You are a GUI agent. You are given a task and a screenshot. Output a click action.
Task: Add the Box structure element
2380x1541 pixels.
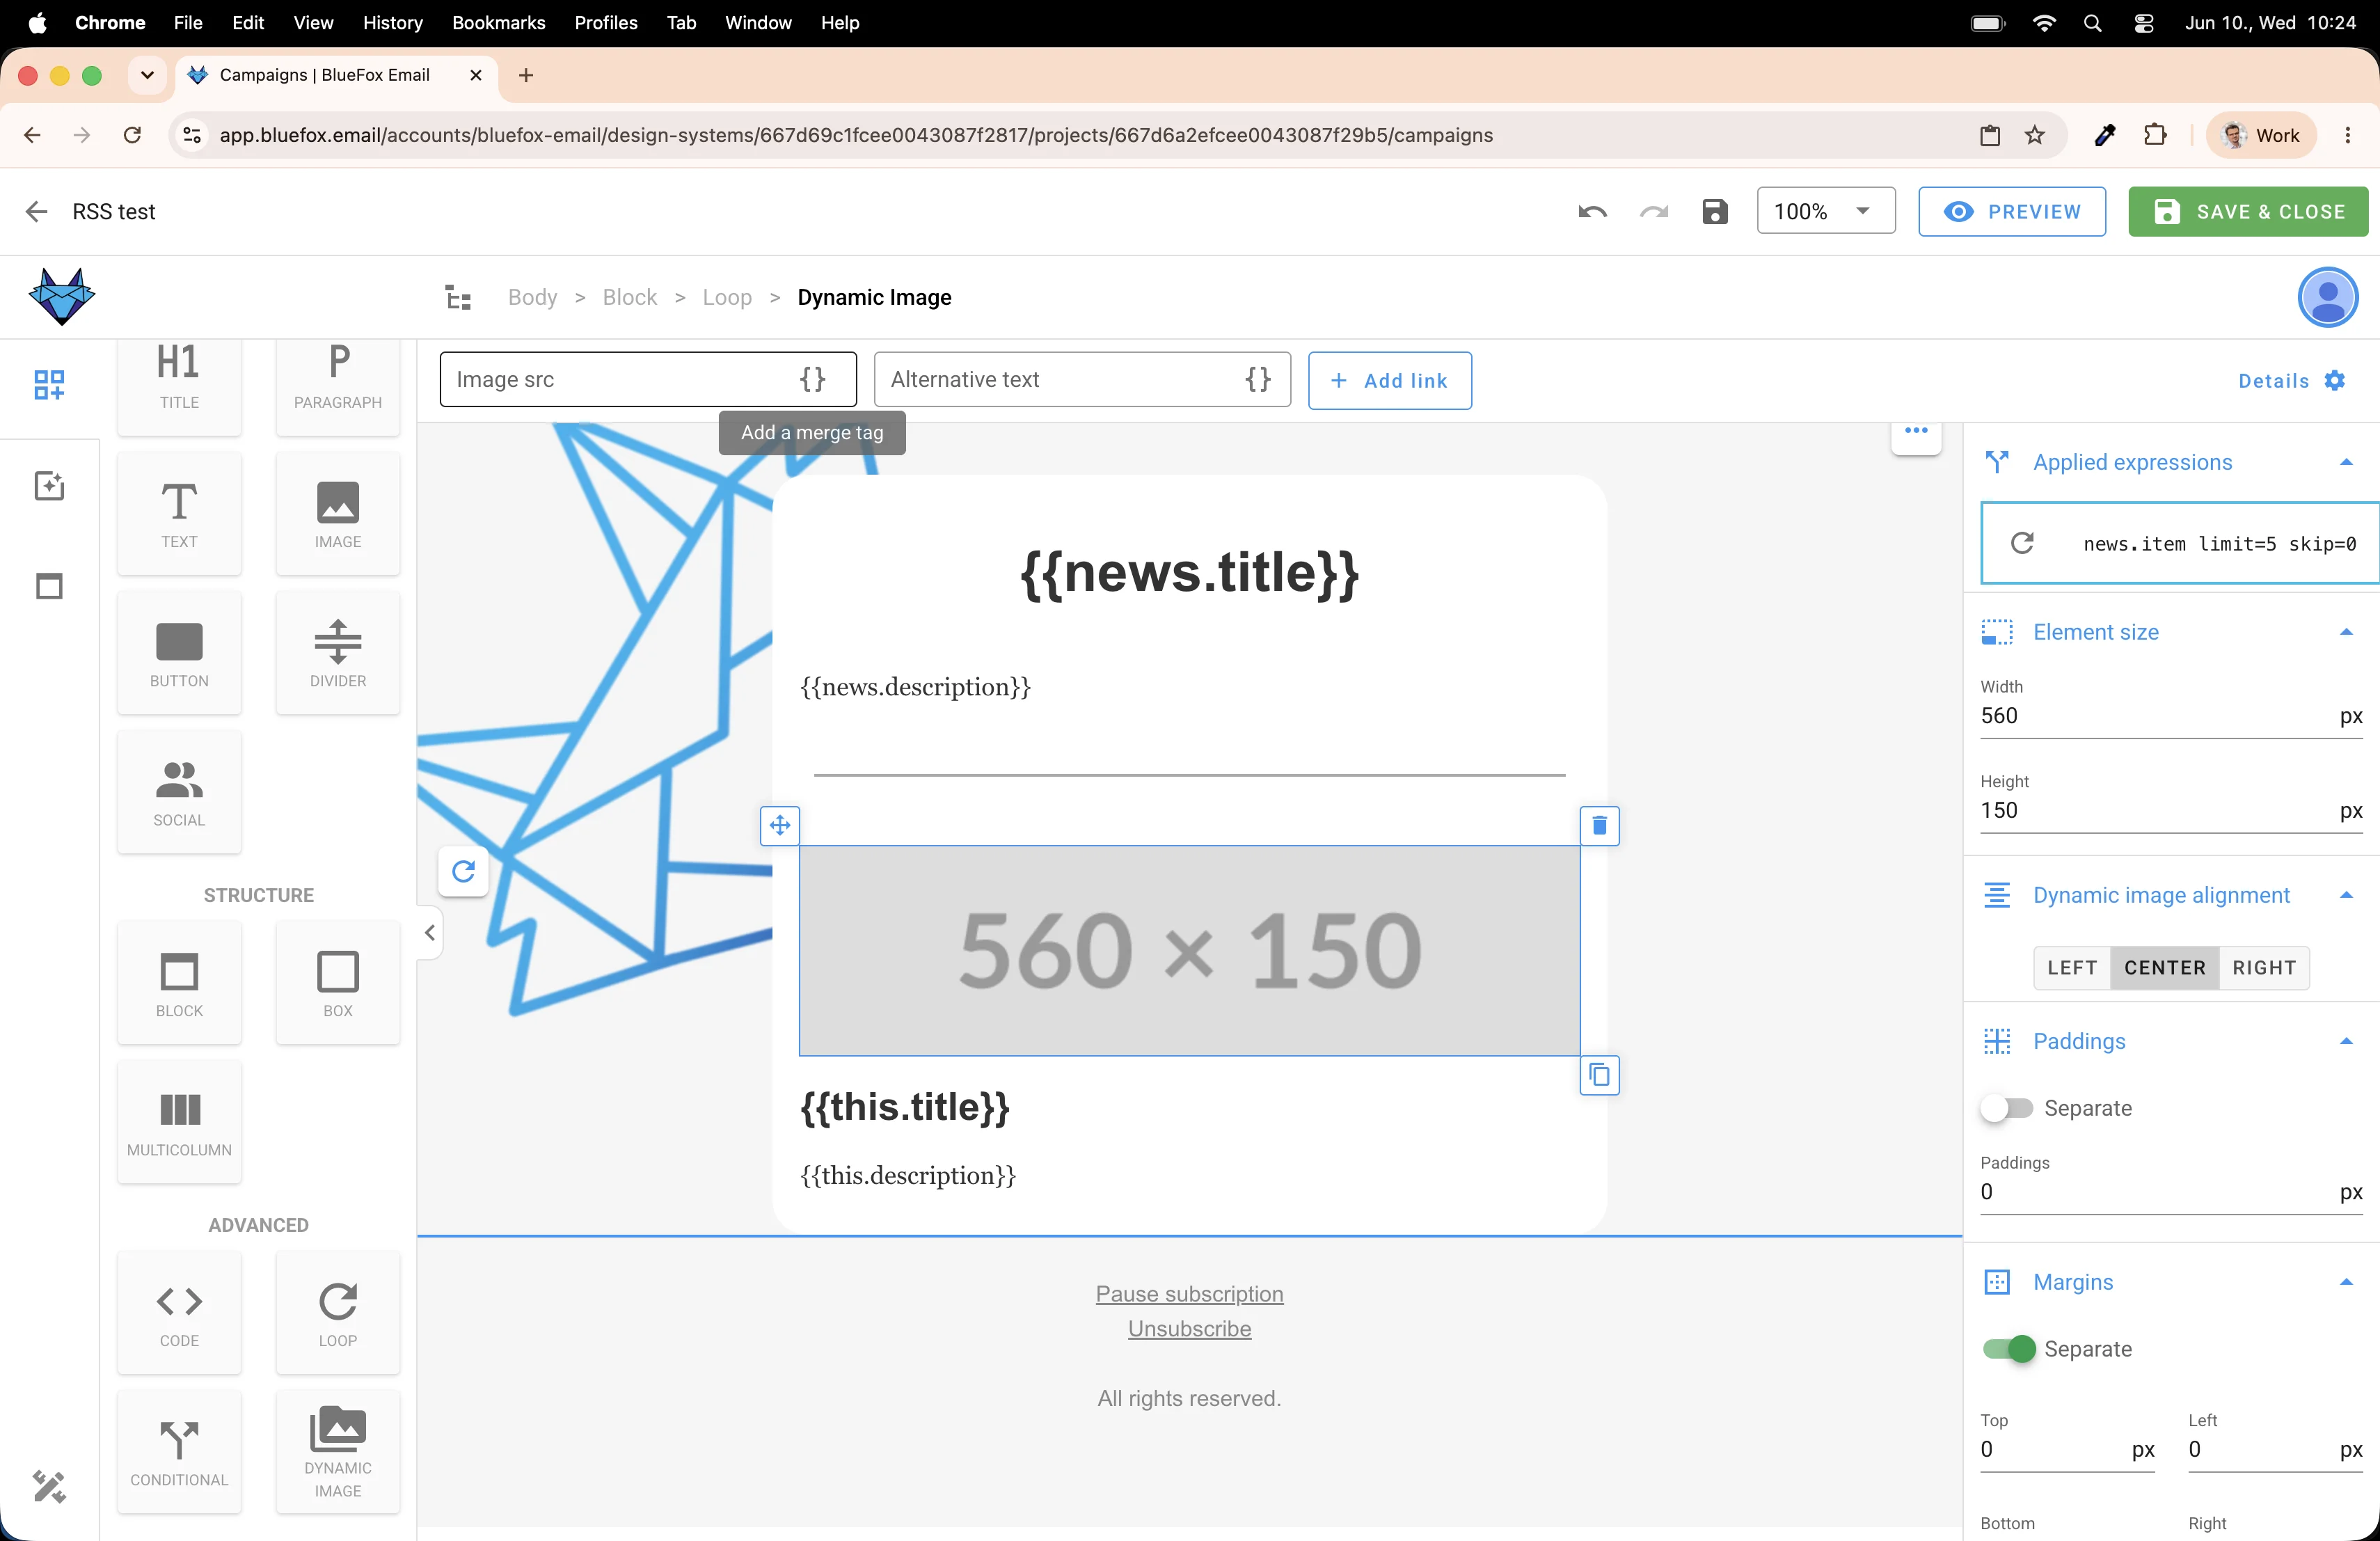(x=338, y=983)
